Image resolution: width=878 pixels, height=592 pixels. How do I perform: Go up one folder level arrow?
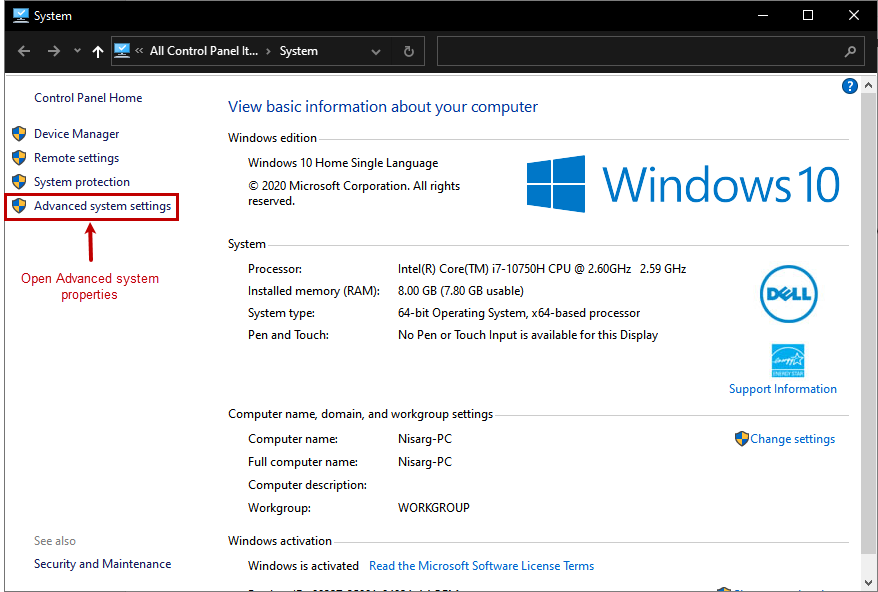97,52
